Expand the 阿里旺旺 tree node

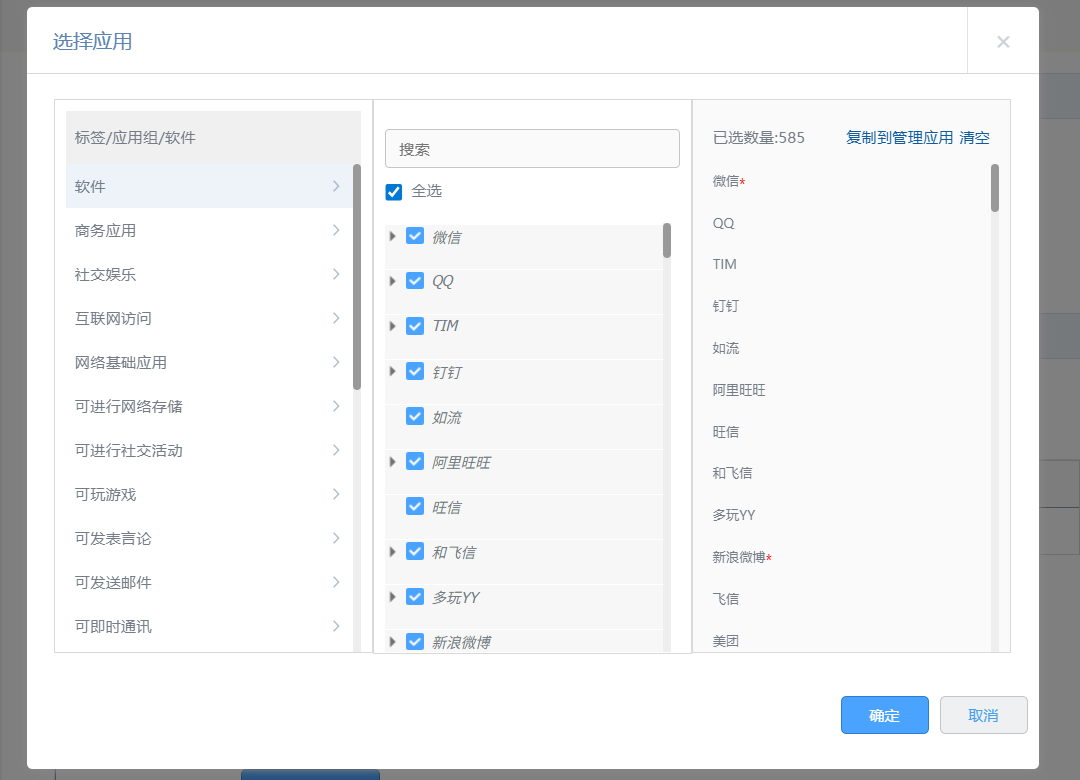pyautogui.click(x=391, y=461)
